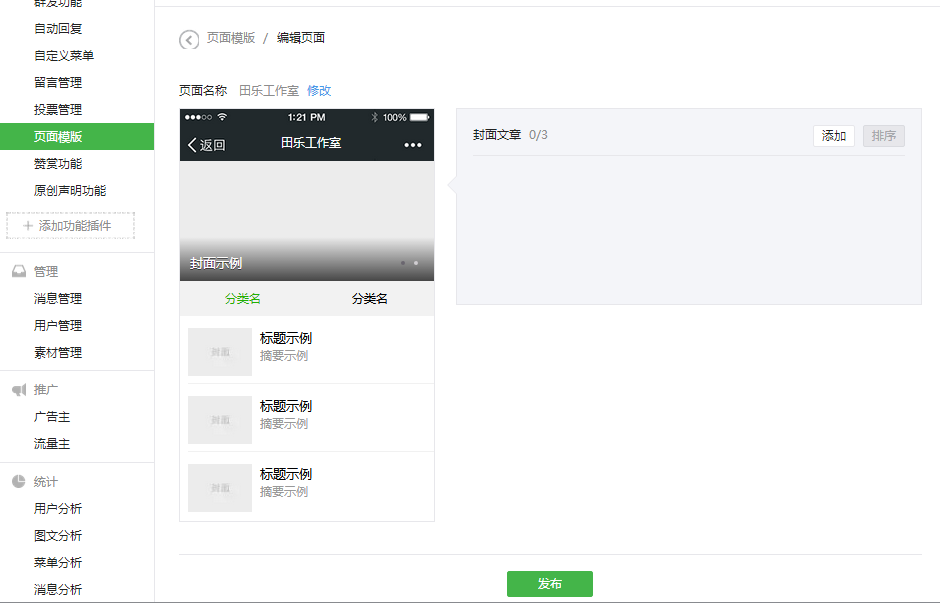Viewport: 940px width, 603px height.
Task: Click the 推广 section header
Action: 46,390
